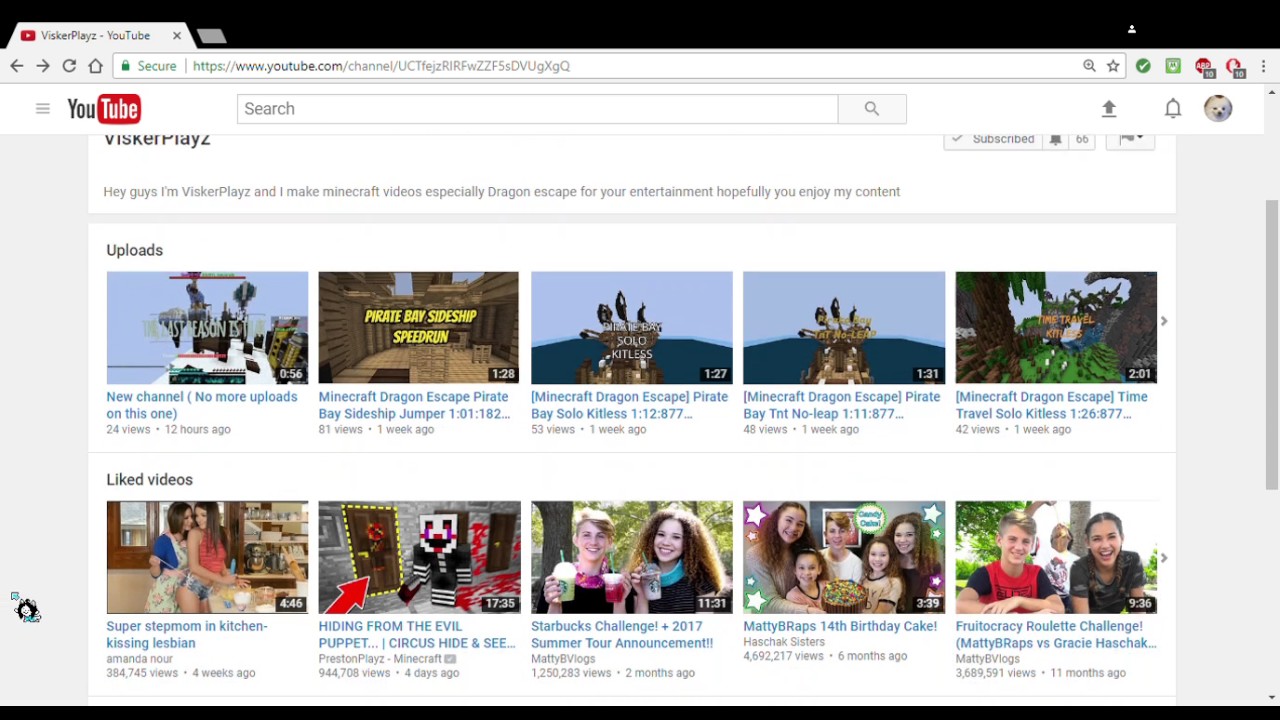Show next liked videos with right arrow
This screenshot has width=1280, height=720.
click(x=1164, y=558)
